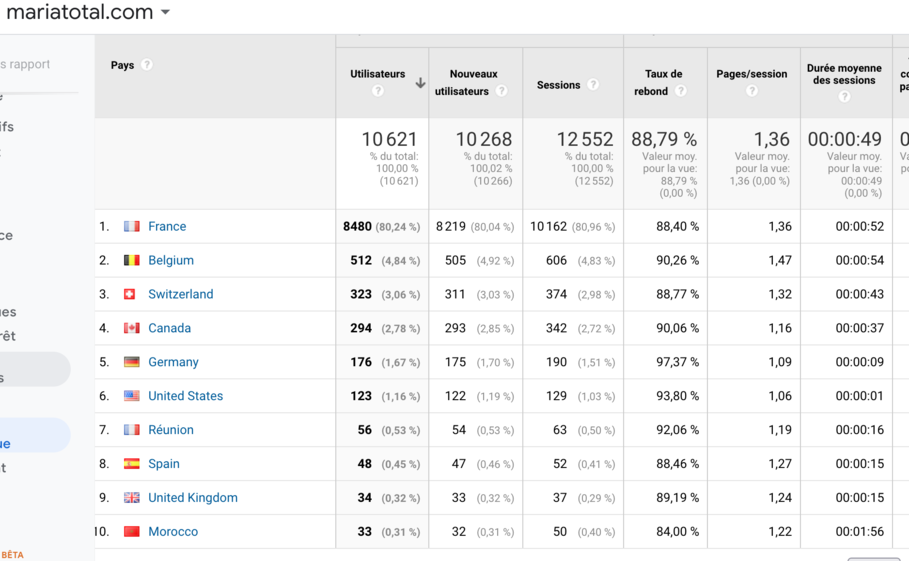Click help icon beside Taux de rebond
Image resolution: width=909 pixels, height=561 pixels.
(681, 91)
